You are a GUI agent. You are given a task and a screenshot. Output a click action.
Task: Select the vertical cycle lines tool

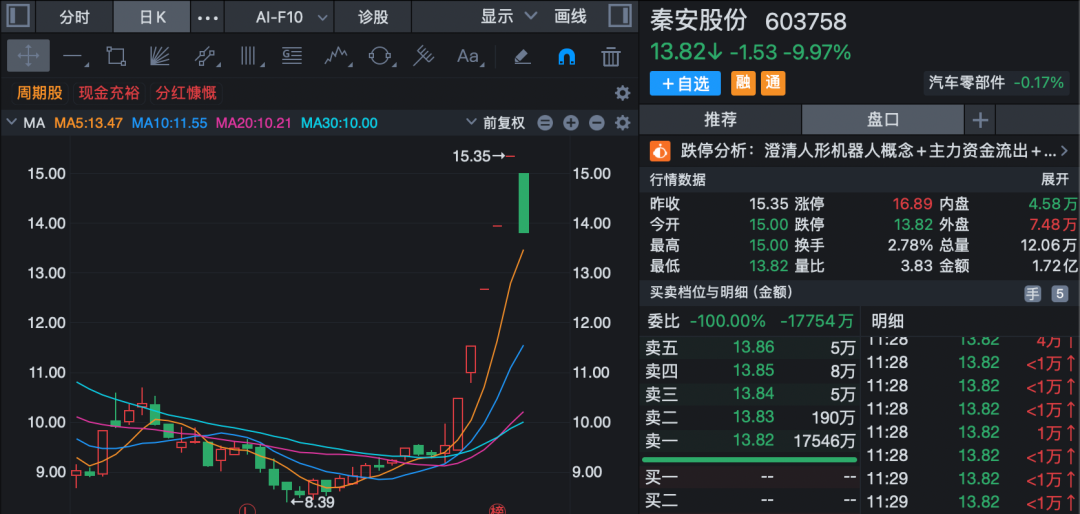coord(248,56)
